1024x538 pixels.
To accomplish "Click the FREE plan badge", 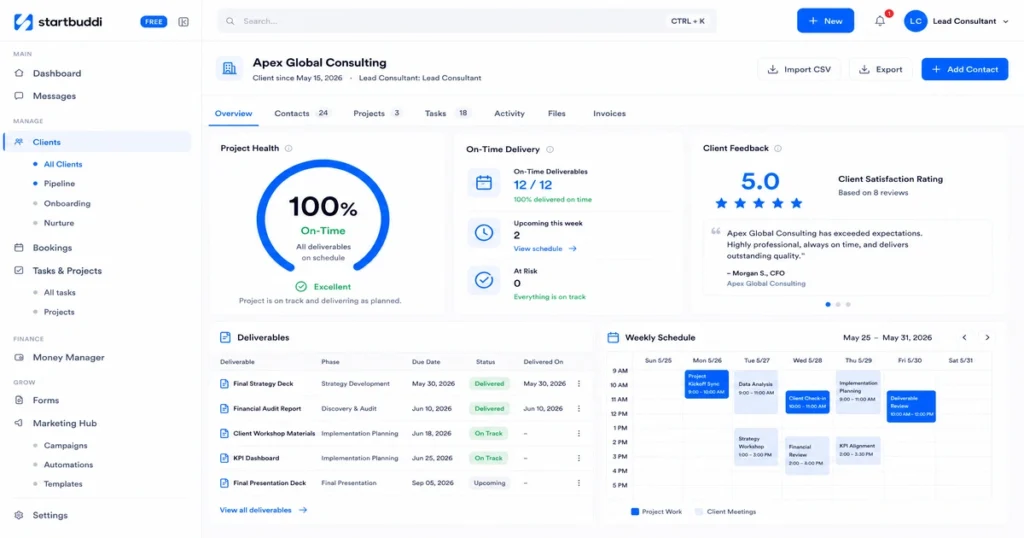I will coord(153,22).
